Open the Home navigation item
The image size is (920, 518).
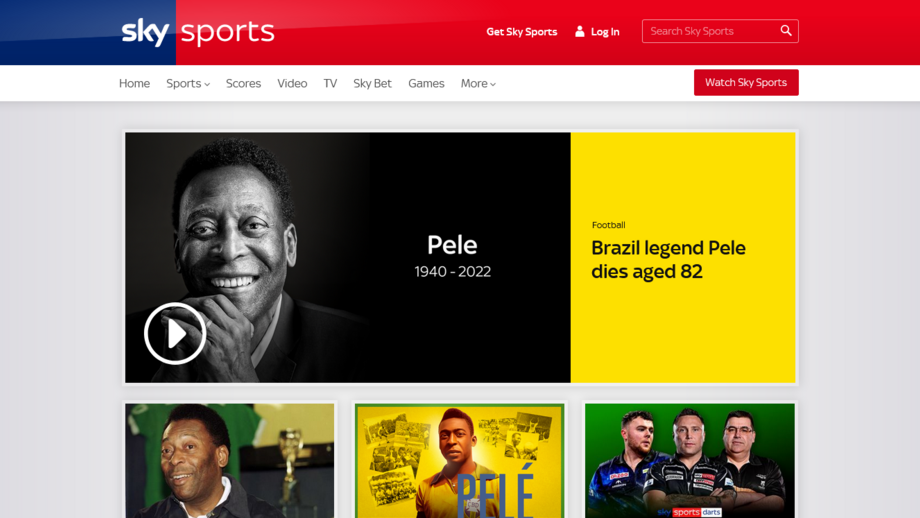point(134,83)
